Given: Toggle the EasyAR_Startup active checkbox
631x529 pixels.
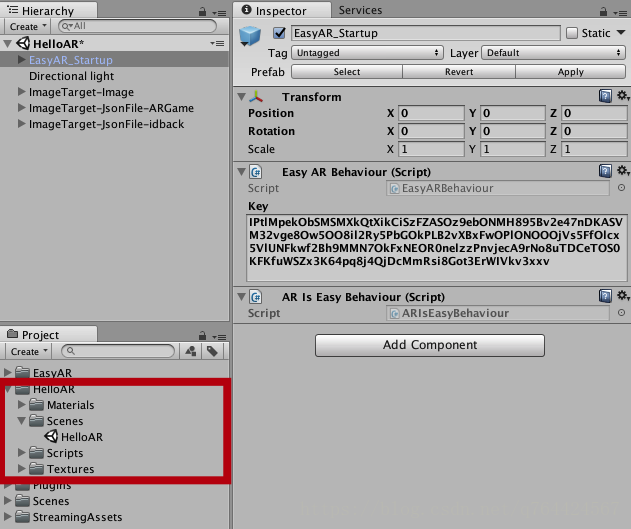Looking at the screenshot, I should point(279,33).
